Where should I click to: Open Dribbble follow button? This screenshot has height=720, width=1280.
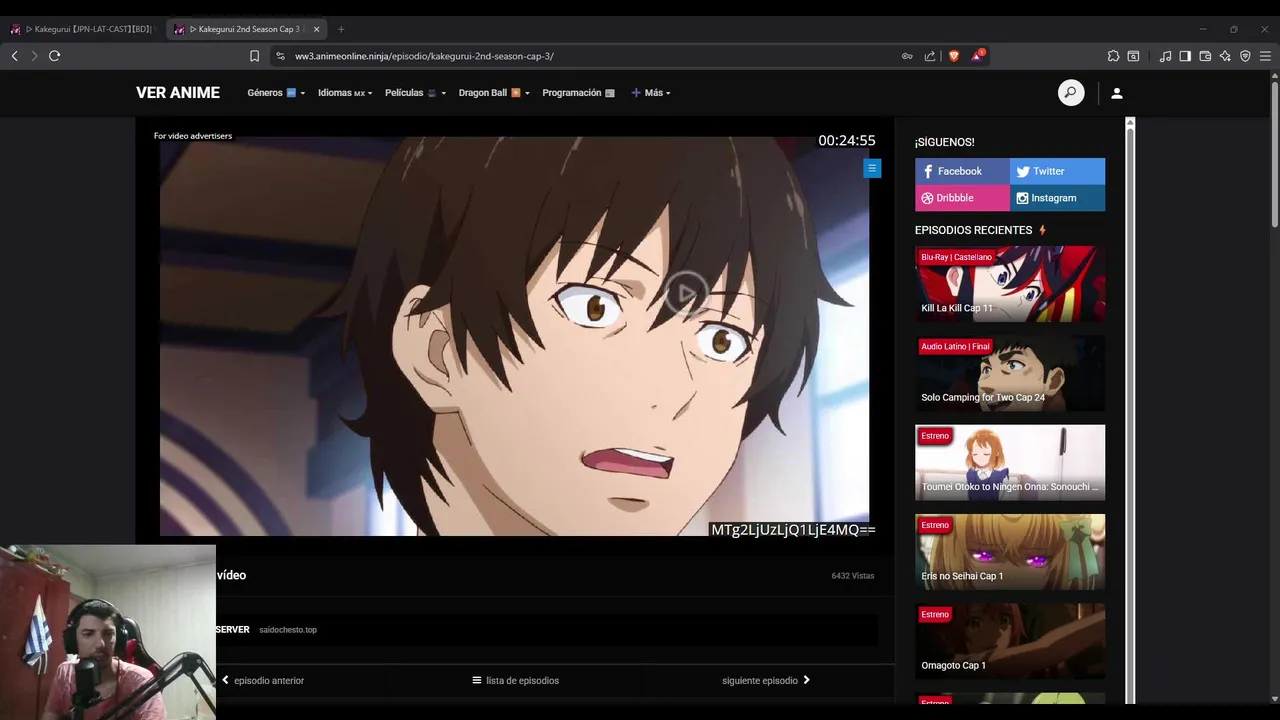962,198
